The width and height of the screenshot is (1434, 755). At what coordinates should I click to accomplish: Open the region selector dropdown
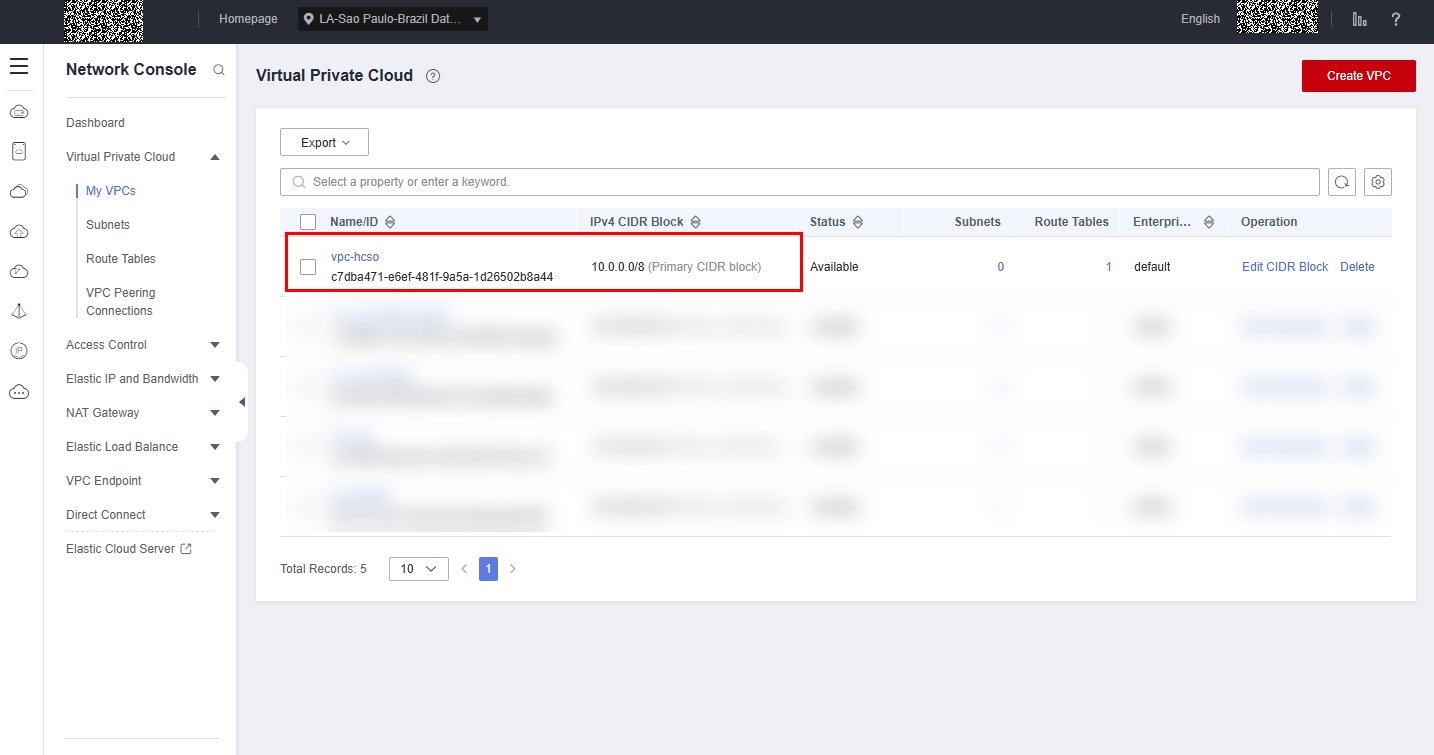[393, 19]
